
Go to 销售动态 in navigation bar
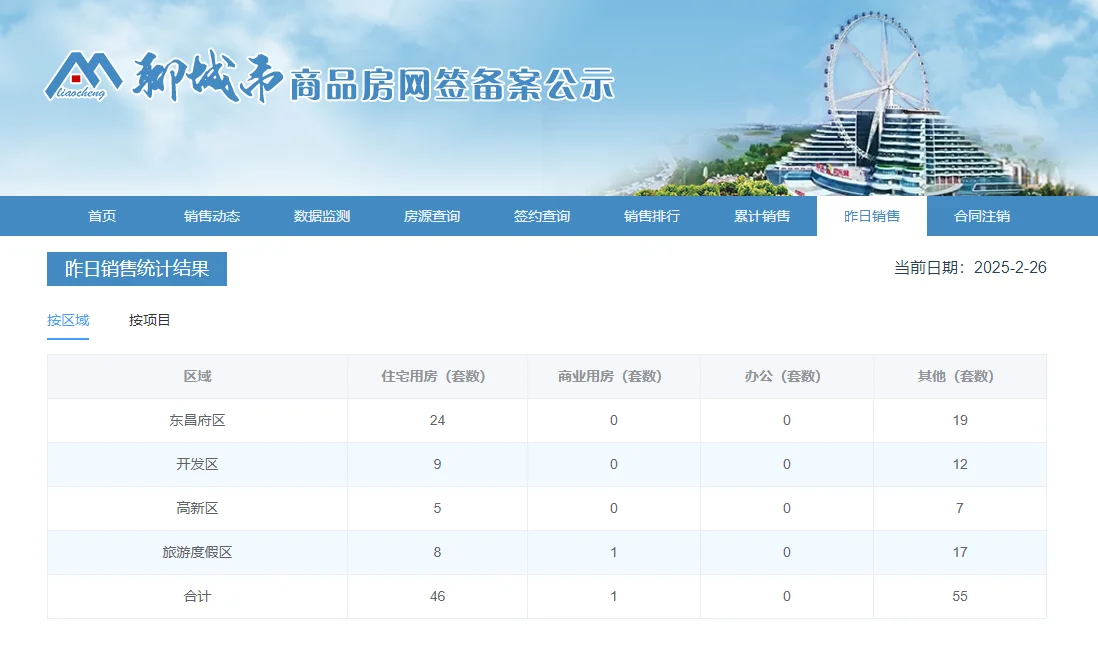tap(212, 216)
